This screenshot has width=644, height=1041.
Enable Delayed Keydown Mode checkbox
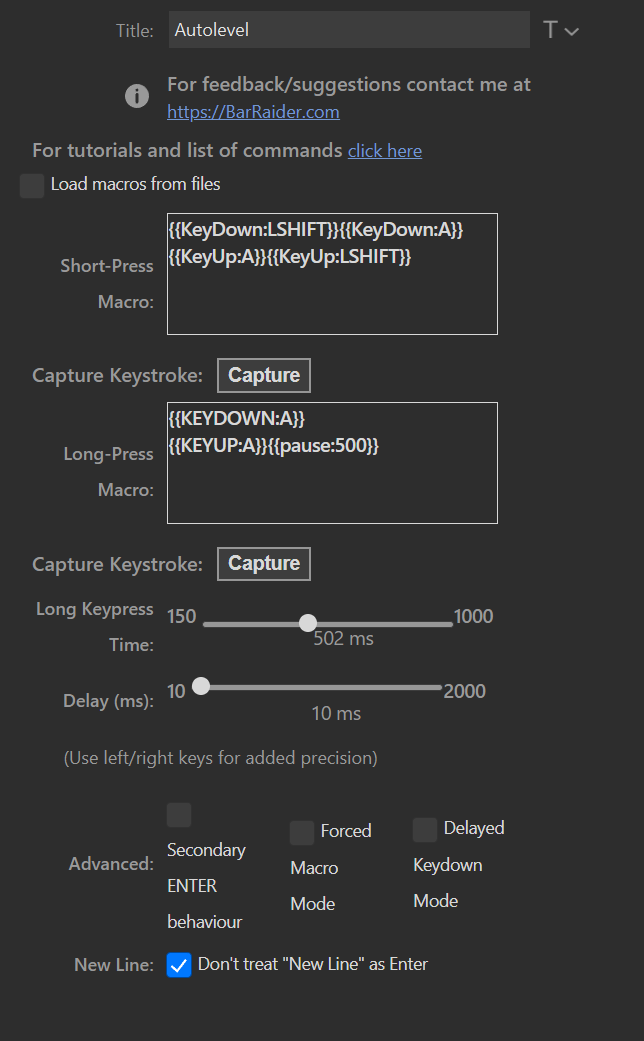pos(425,830)
